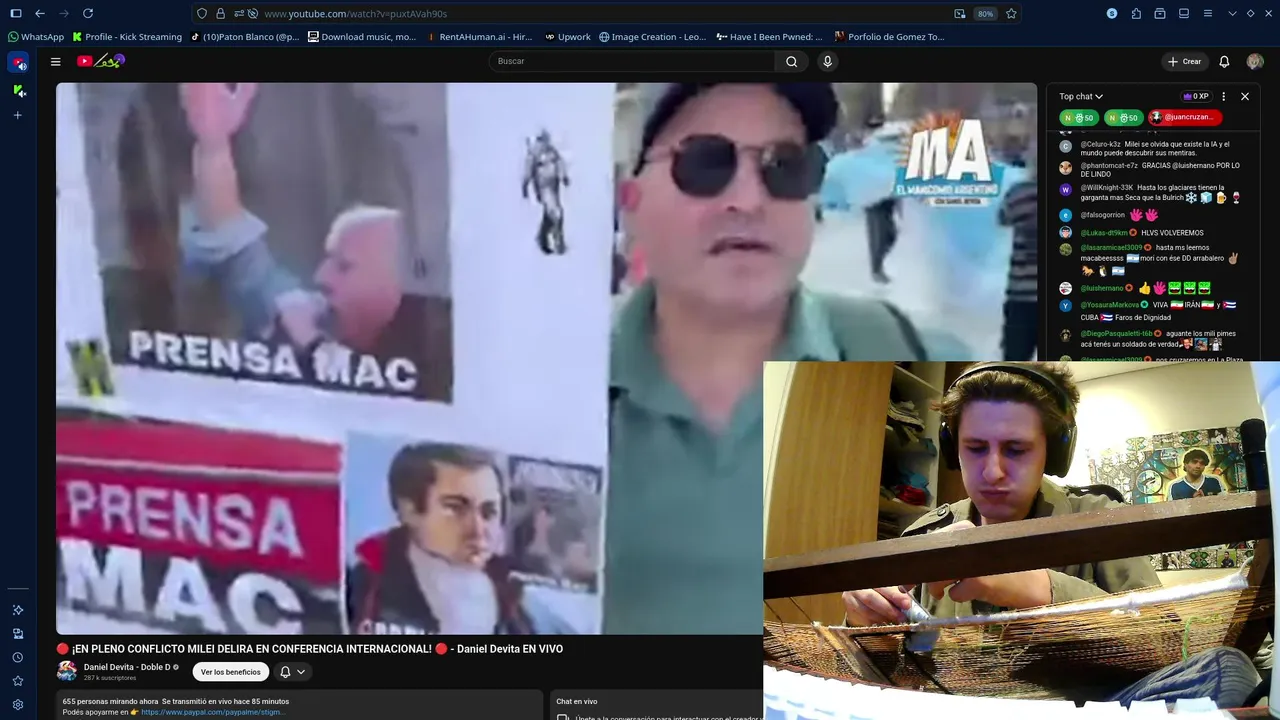Open the RentAHuman.ai bookmark
1280x720 pixels.
[479, 37]
